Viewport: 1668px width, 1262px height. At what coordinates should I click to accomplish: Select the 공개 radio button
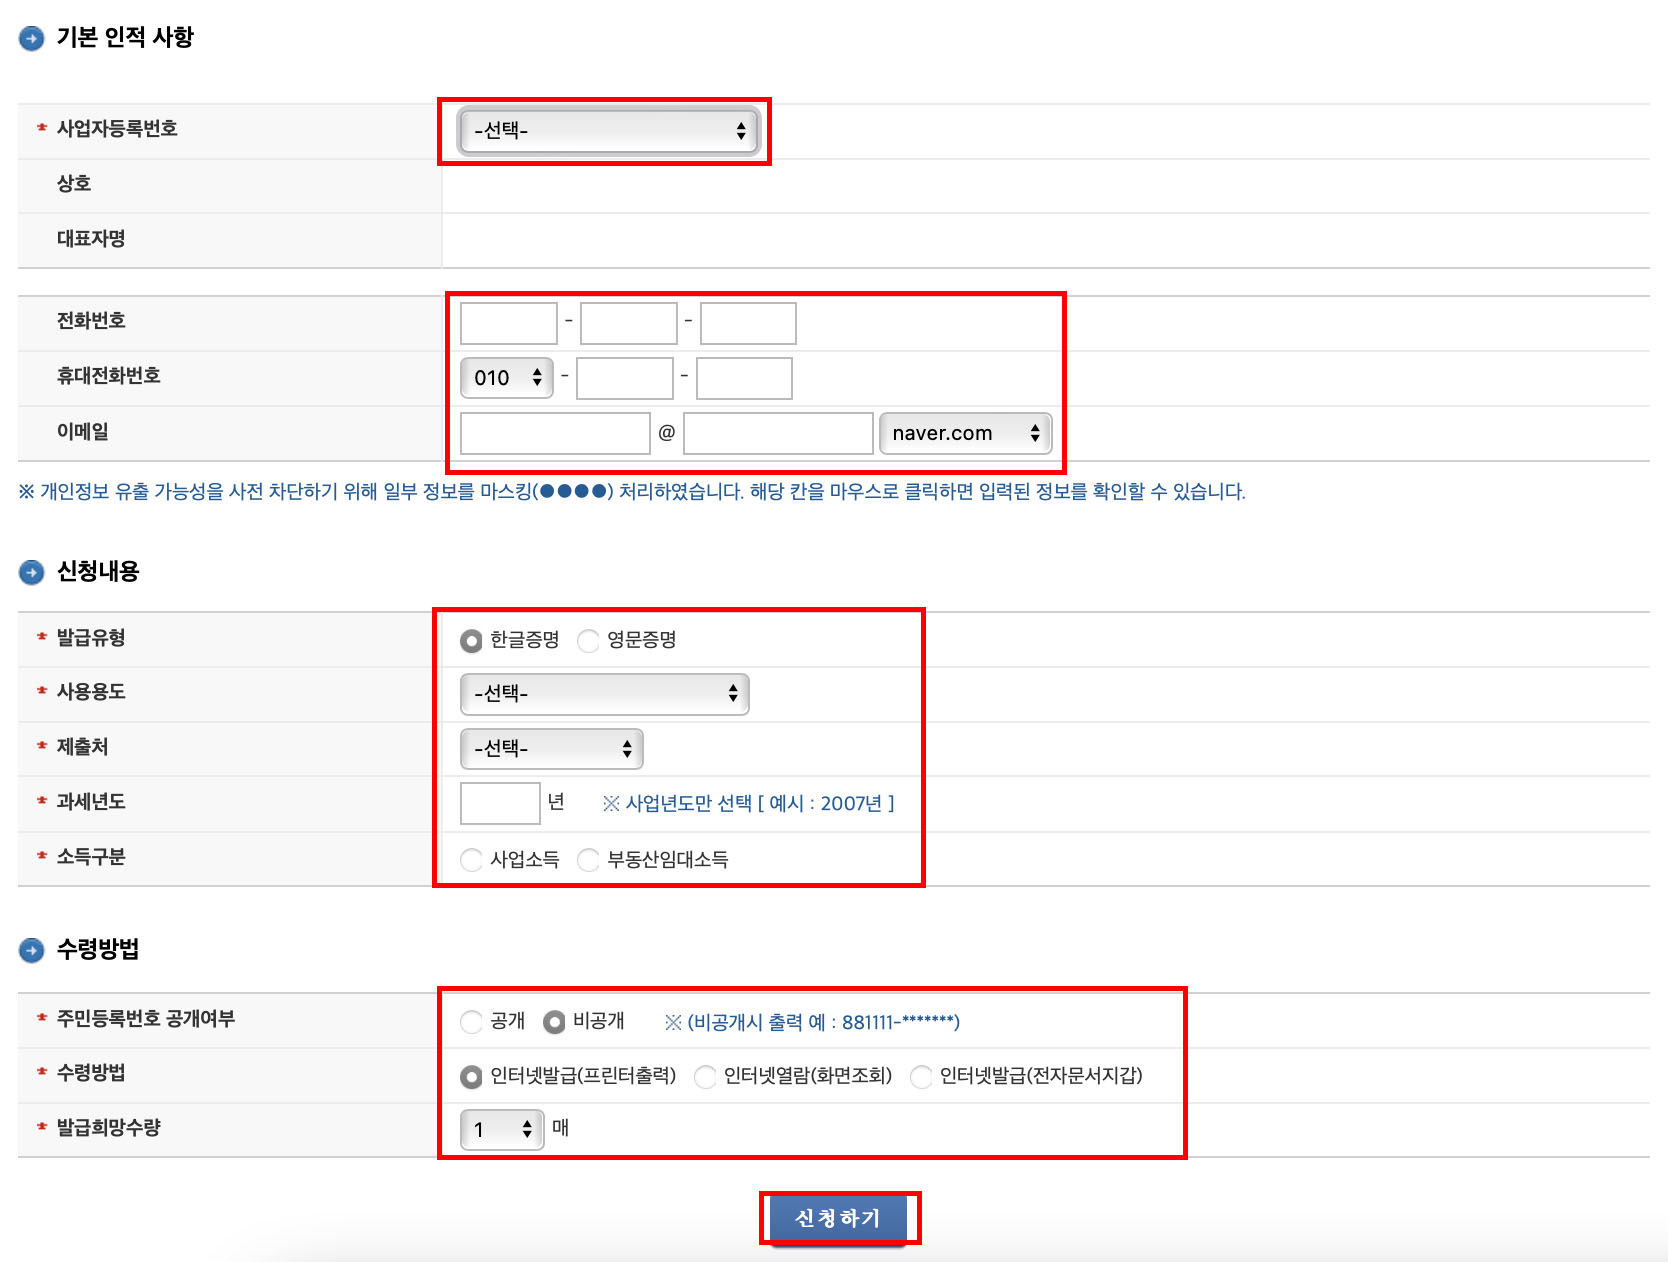click(x=471, y=1022)
